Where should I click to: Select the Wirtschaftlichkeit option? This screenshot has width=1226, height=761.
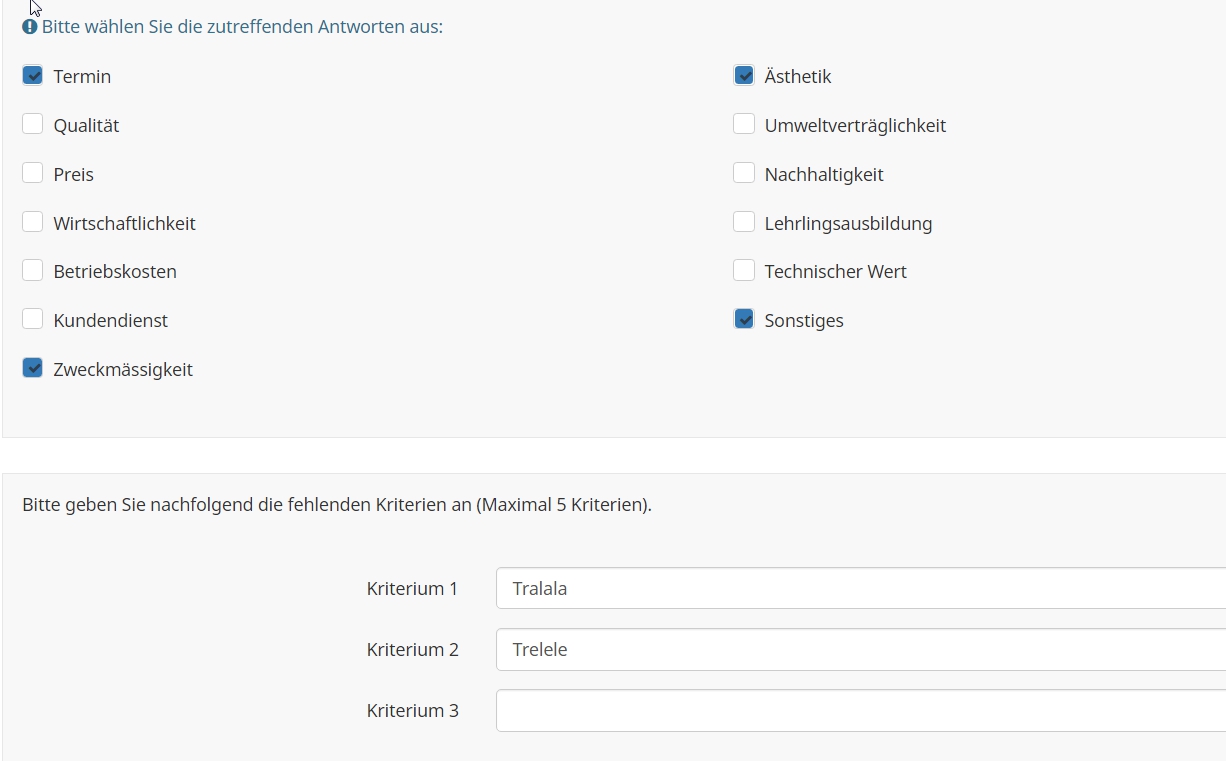coord(33,222)
